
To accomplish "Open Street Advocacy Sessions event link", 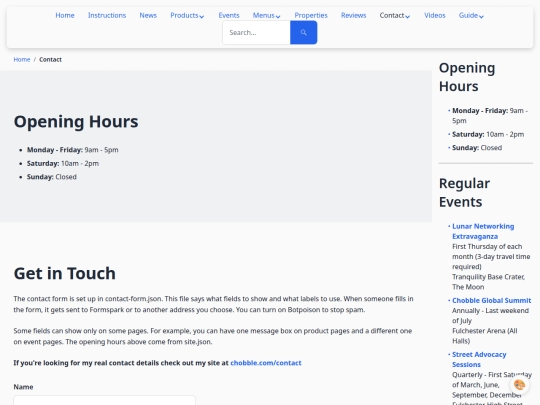I will [479, 359].
